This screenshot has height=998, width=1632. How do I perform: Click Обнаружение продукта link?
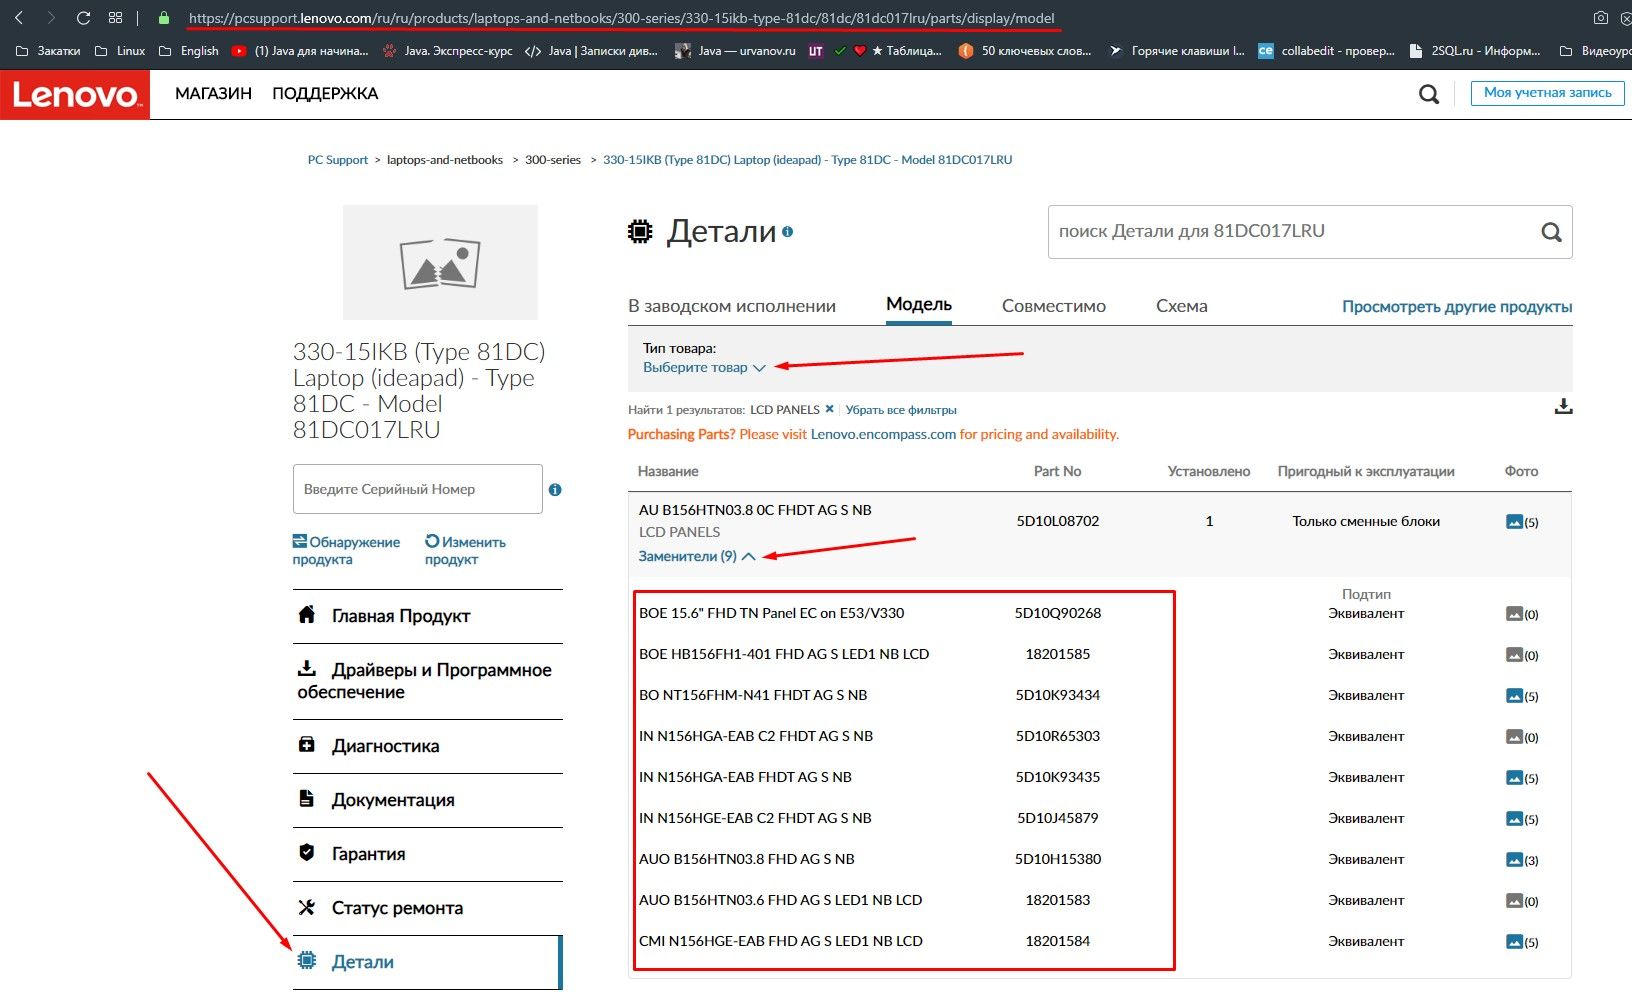pos(346,550)
